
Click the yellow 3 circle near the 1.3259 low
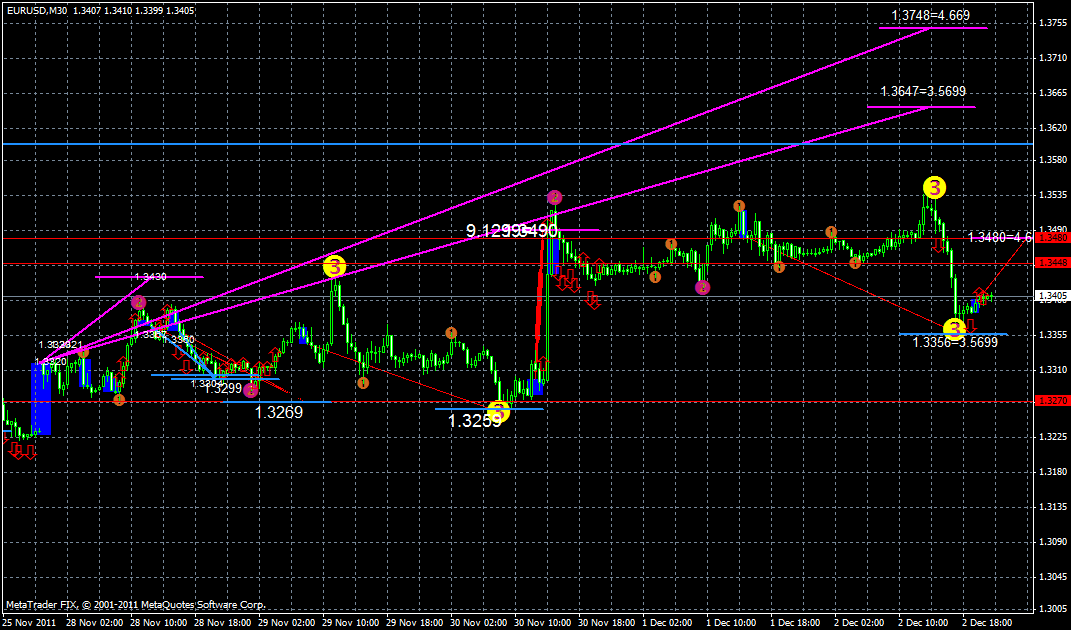coord(497,409)
